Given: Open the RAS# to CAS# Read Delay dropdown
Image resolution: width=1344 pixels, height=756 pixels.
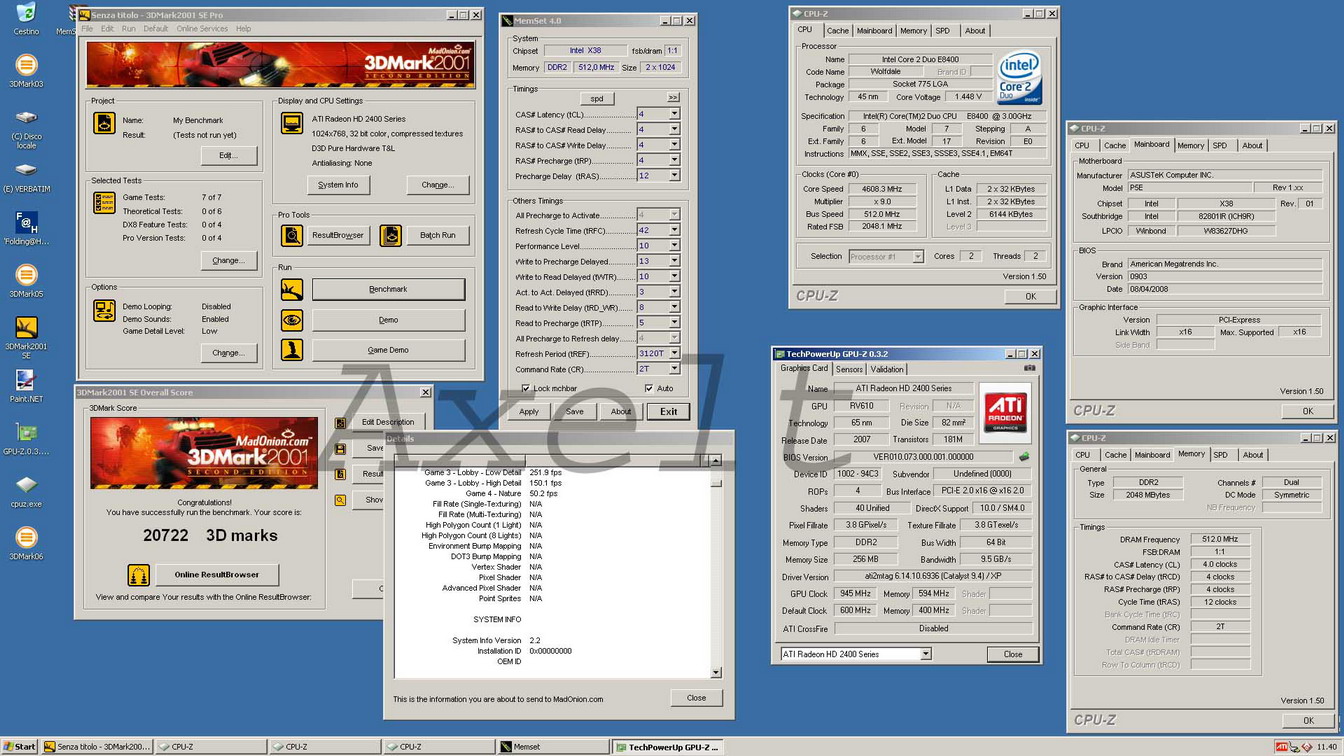Looking at the screenshot, I should (674, 129).
